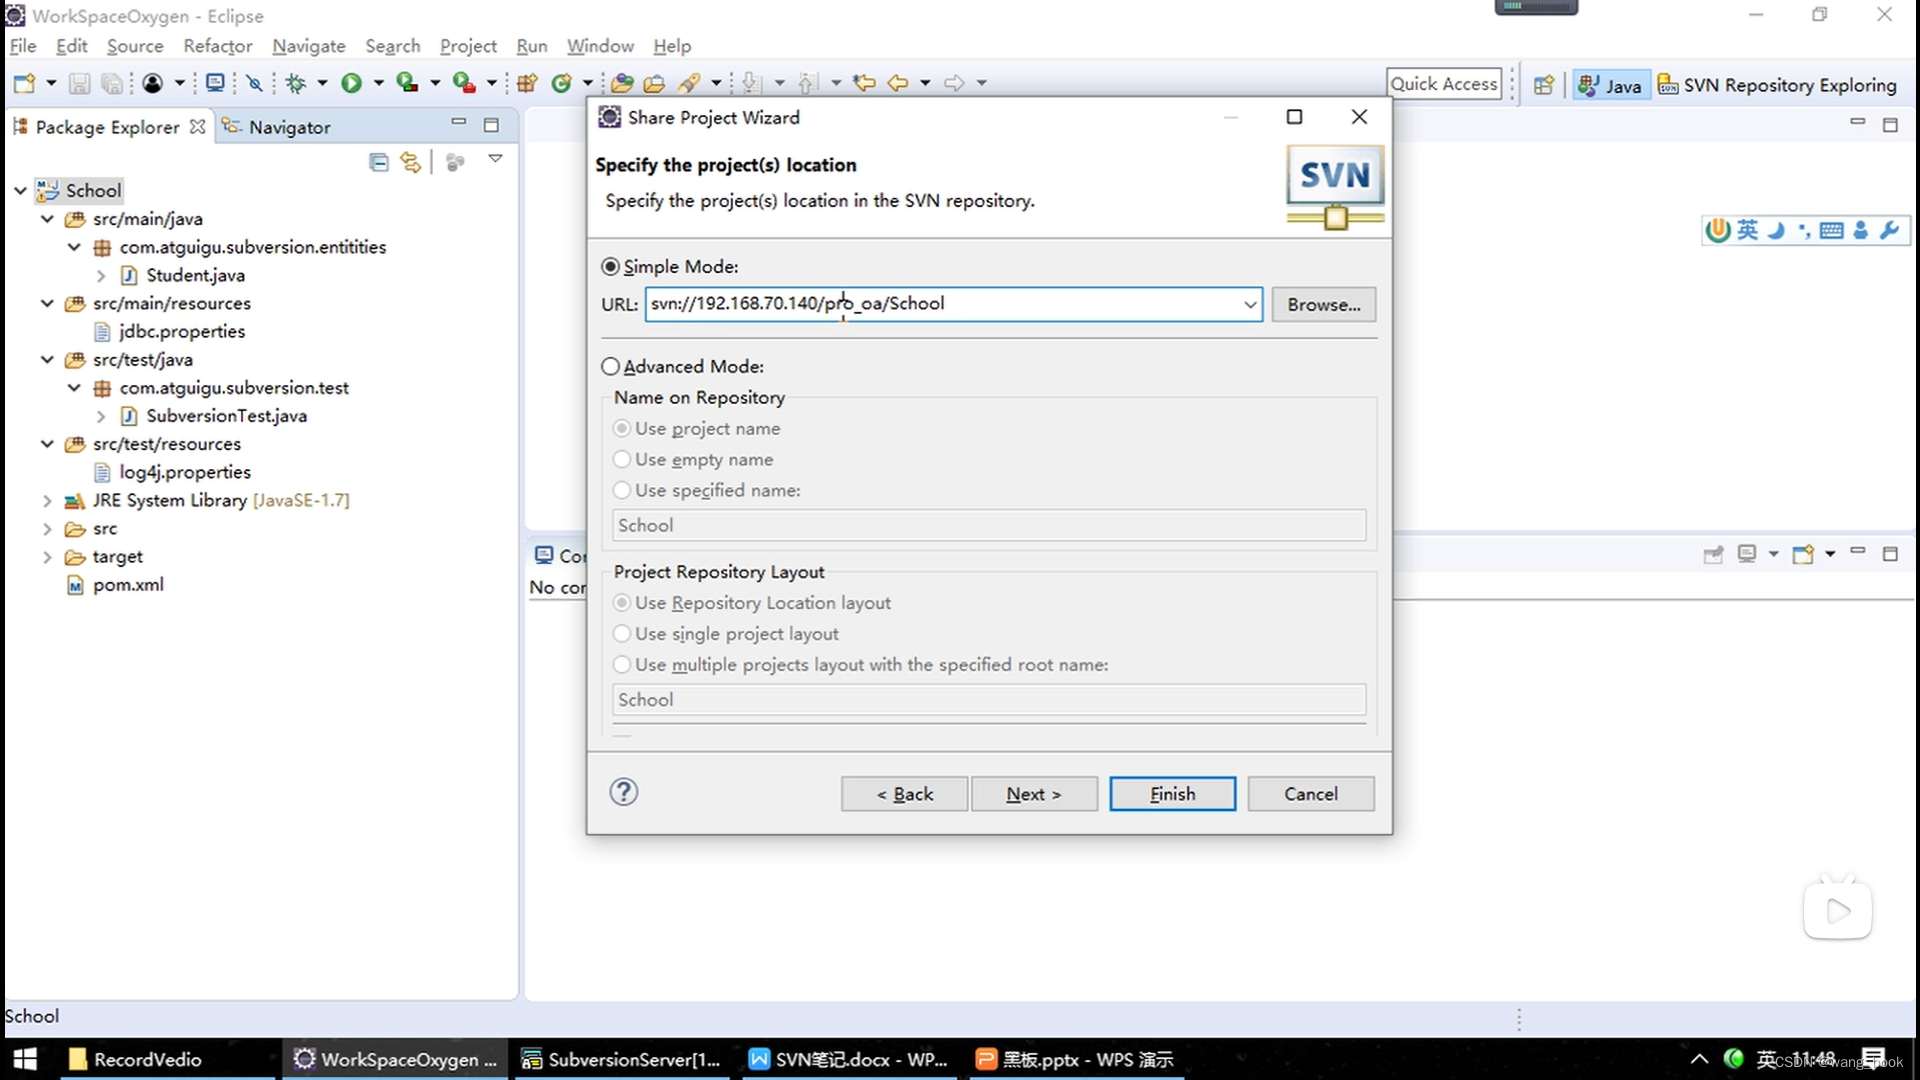The width and height of the screenshot is (1920, 1080).
Task: Open the Project menu
Action: 468,46
